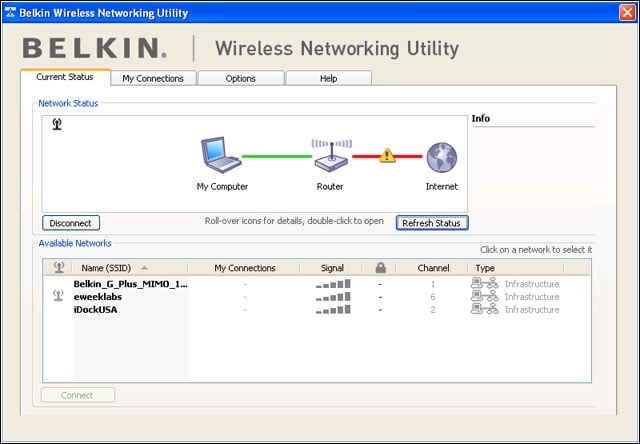Click the Router icon in Network Status

(x=331, y=155)
